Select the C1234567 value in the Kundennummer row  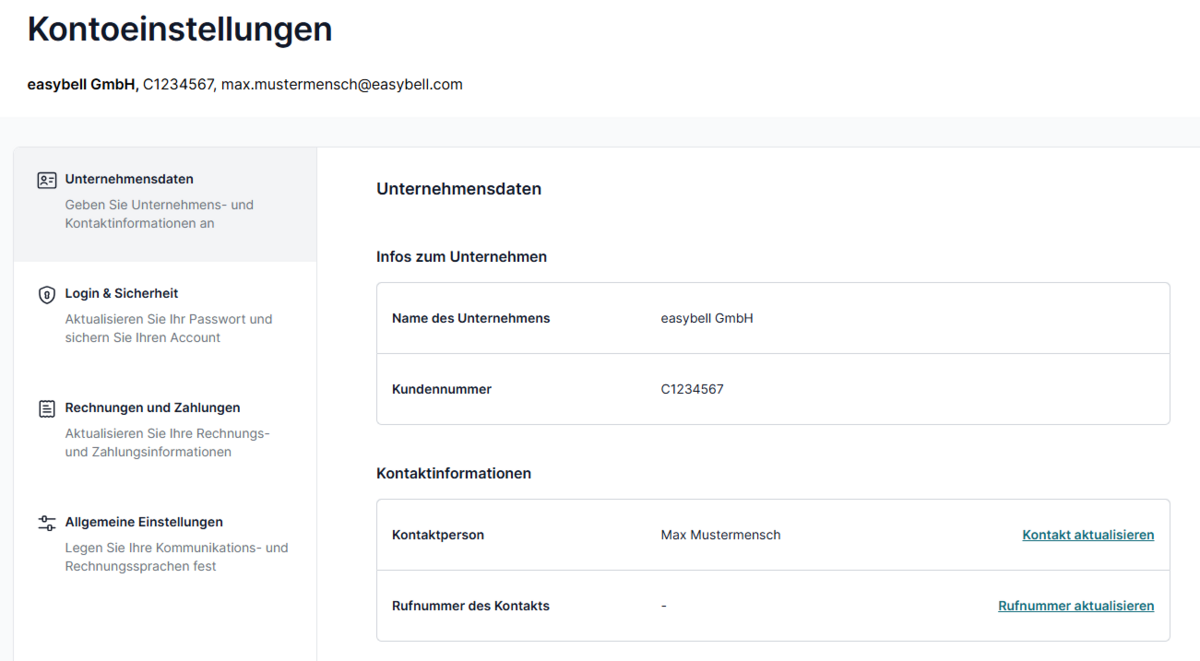tap(692, 389)
